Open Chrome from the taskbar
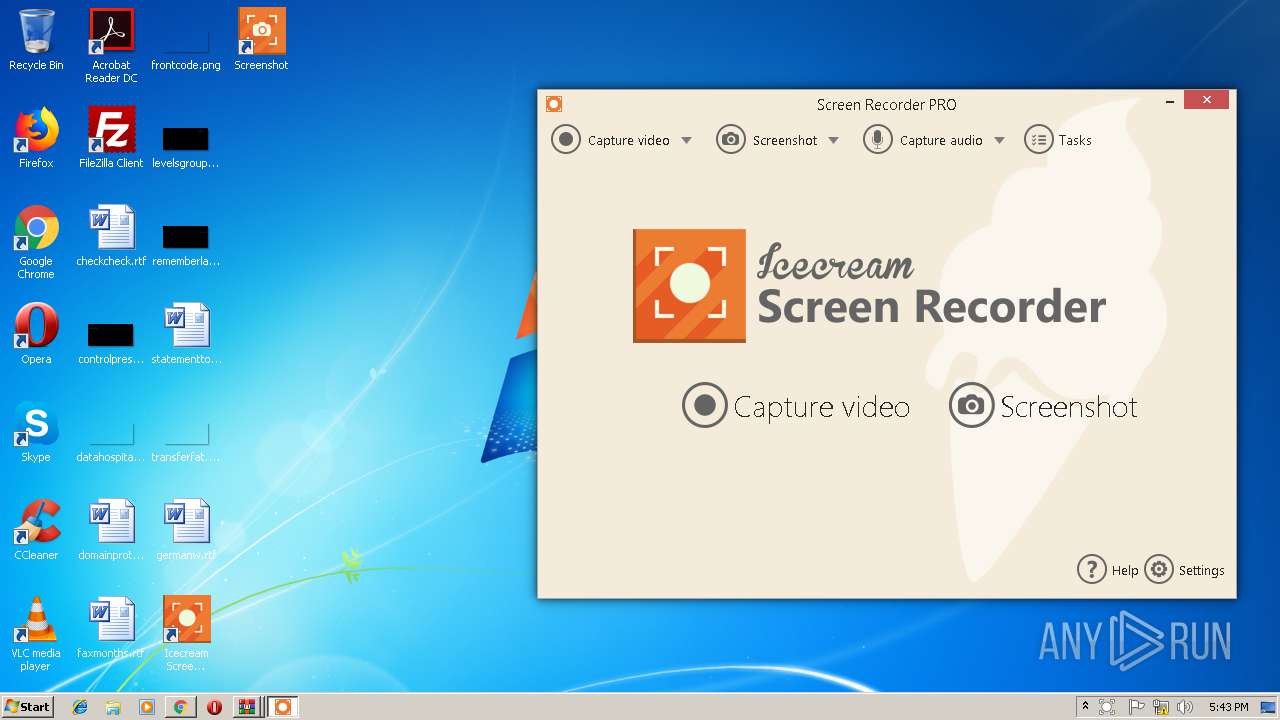The image size is (1280, 720). tap(180, 707)
